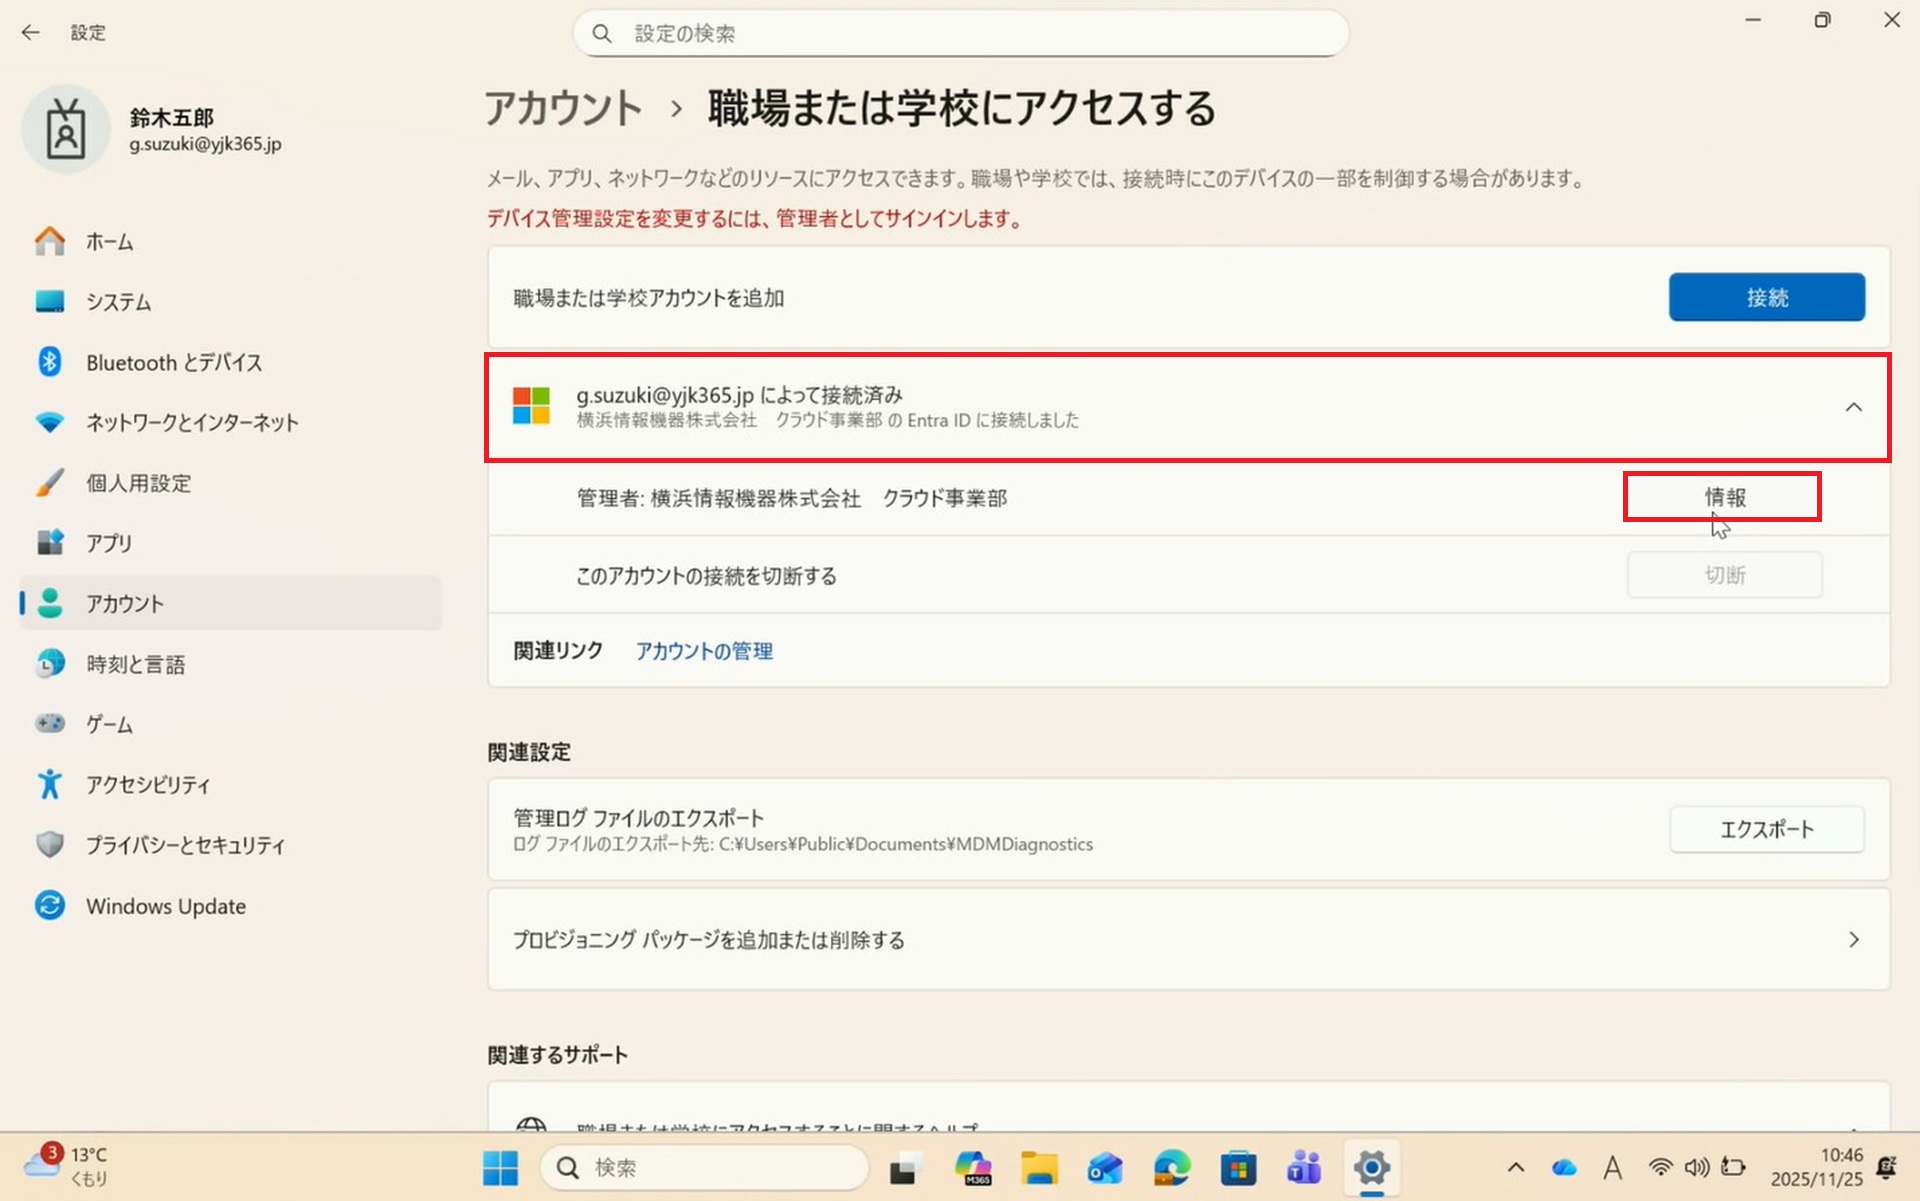The height and width of the screenshot is (1201, 1920).
Task: Open ホーム from the sidebar
Action: point(108,242)
